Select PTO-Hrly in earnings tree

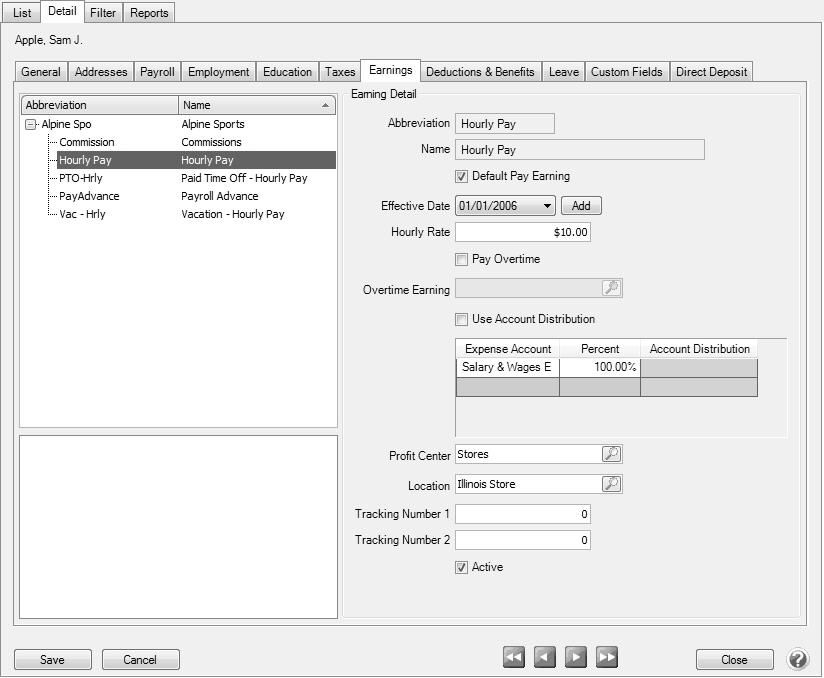pos(81,178)
